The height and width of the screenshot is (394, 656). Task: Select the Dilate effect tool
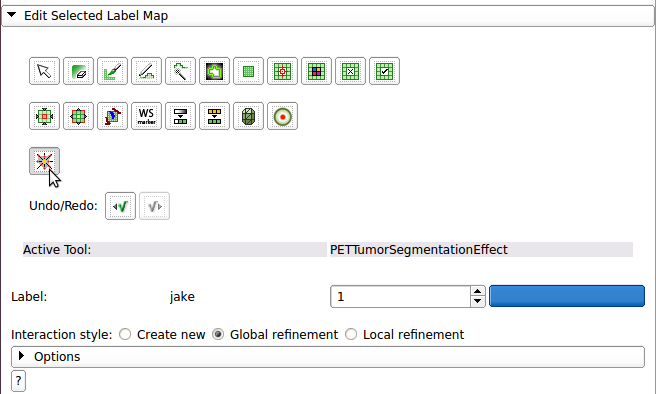coord(78,116)
